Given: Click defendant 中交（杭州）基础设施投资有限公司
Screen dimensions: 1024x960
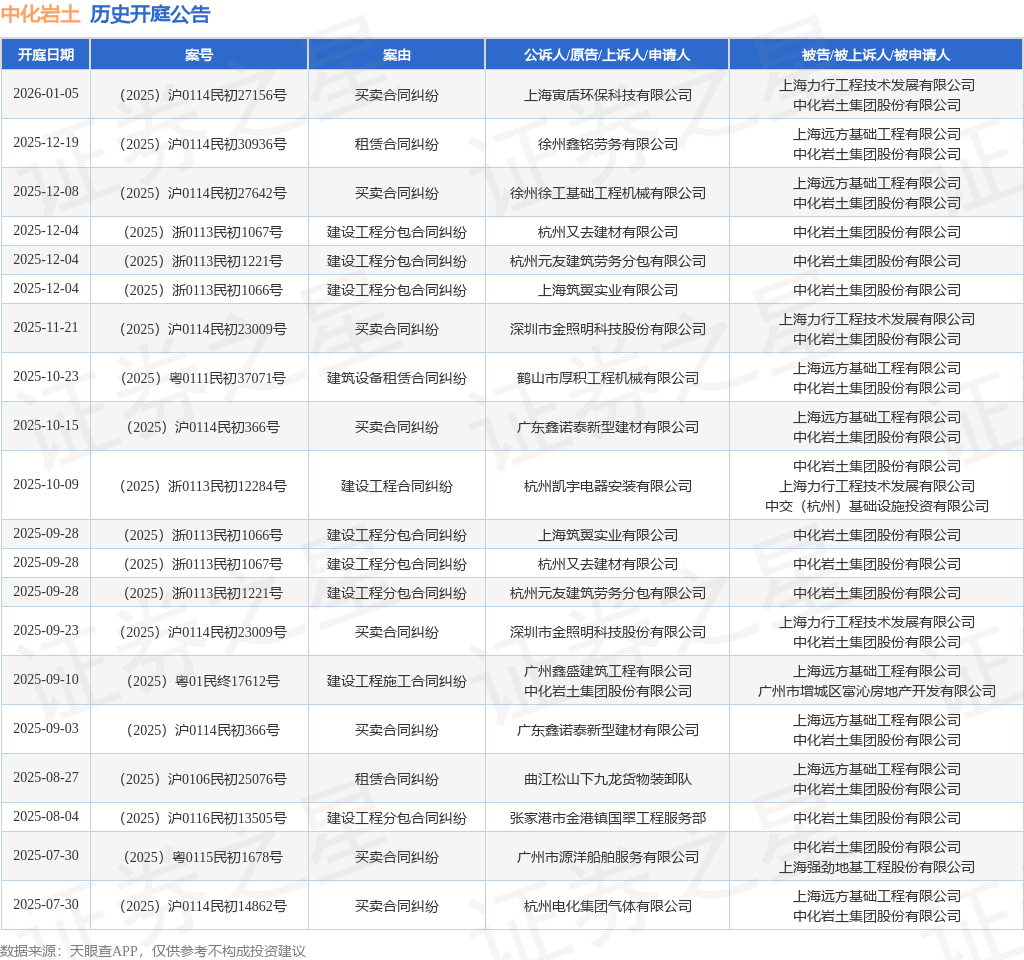Looking at the screenshot, I should pyautogui.click(x=876, y=506).
